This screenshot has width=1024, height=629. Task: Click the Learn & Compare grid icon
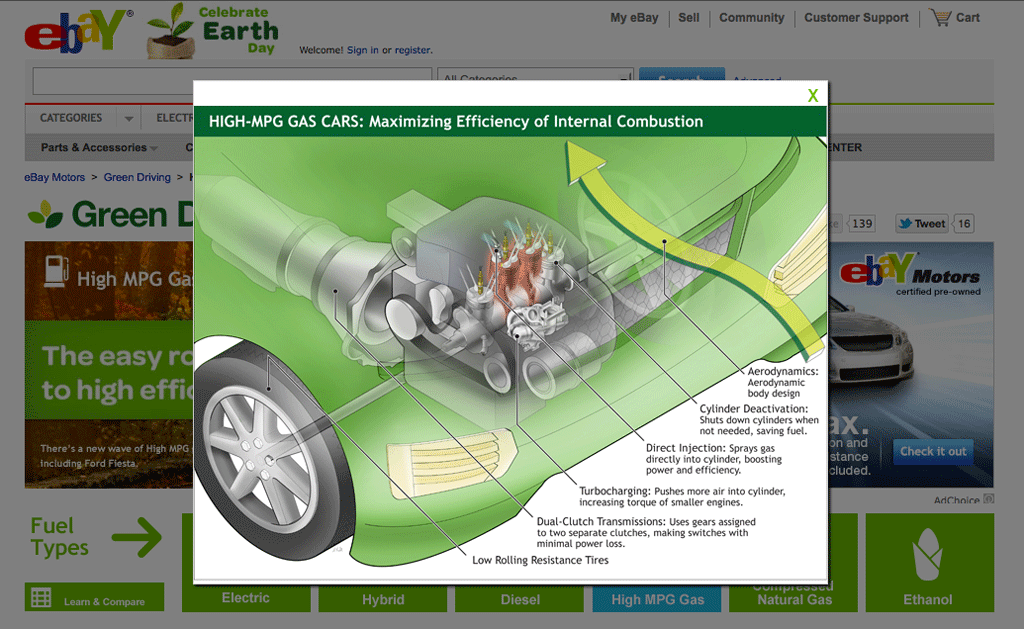(x=41, y=598)
